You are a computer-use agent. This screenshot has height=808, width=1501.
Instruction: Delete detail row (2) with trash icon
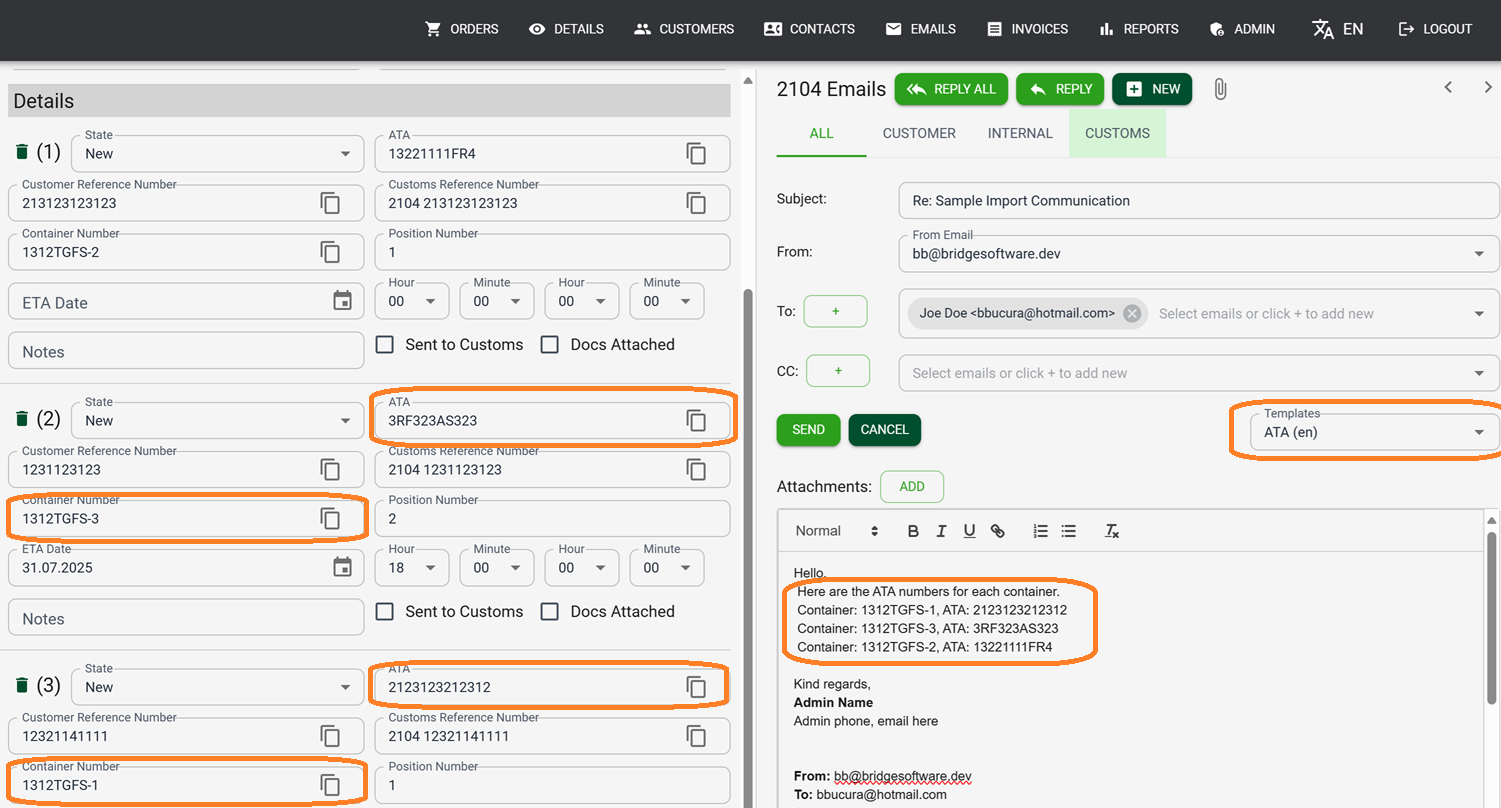coord(22,419)
